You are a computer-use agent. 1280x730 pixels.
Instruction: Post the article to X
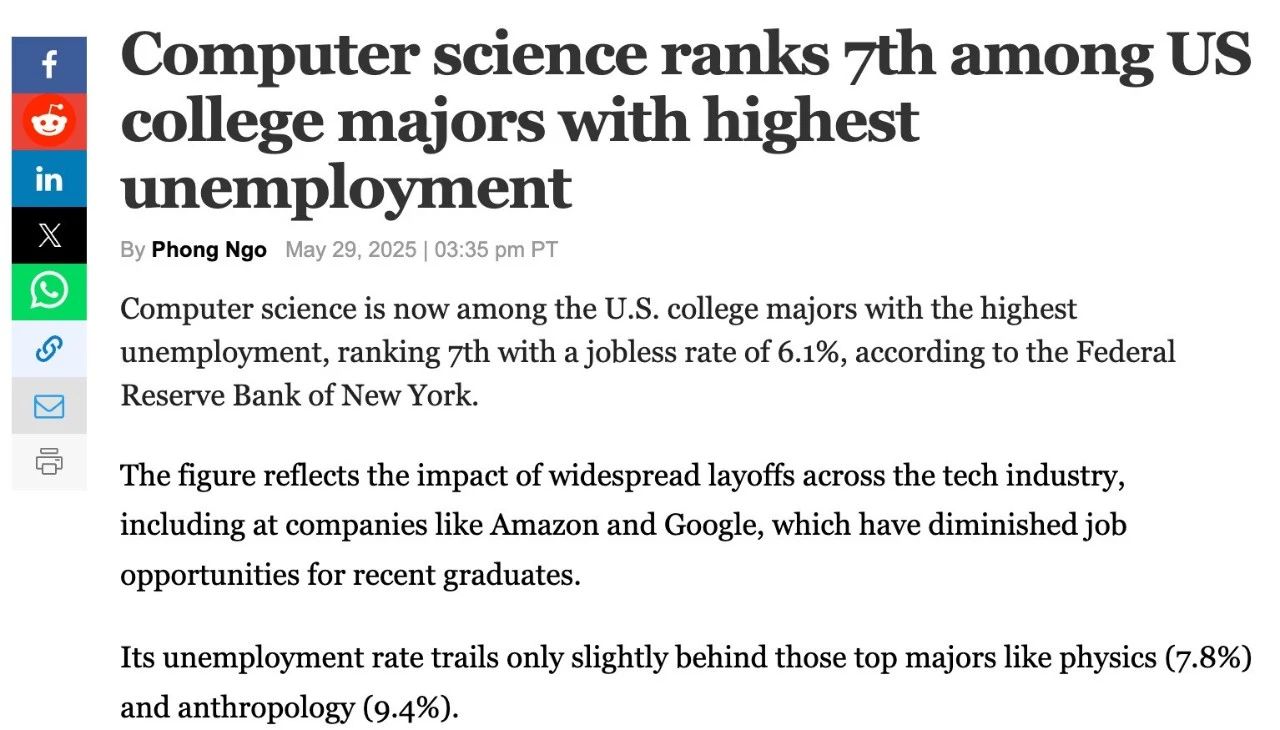[49, 235]
